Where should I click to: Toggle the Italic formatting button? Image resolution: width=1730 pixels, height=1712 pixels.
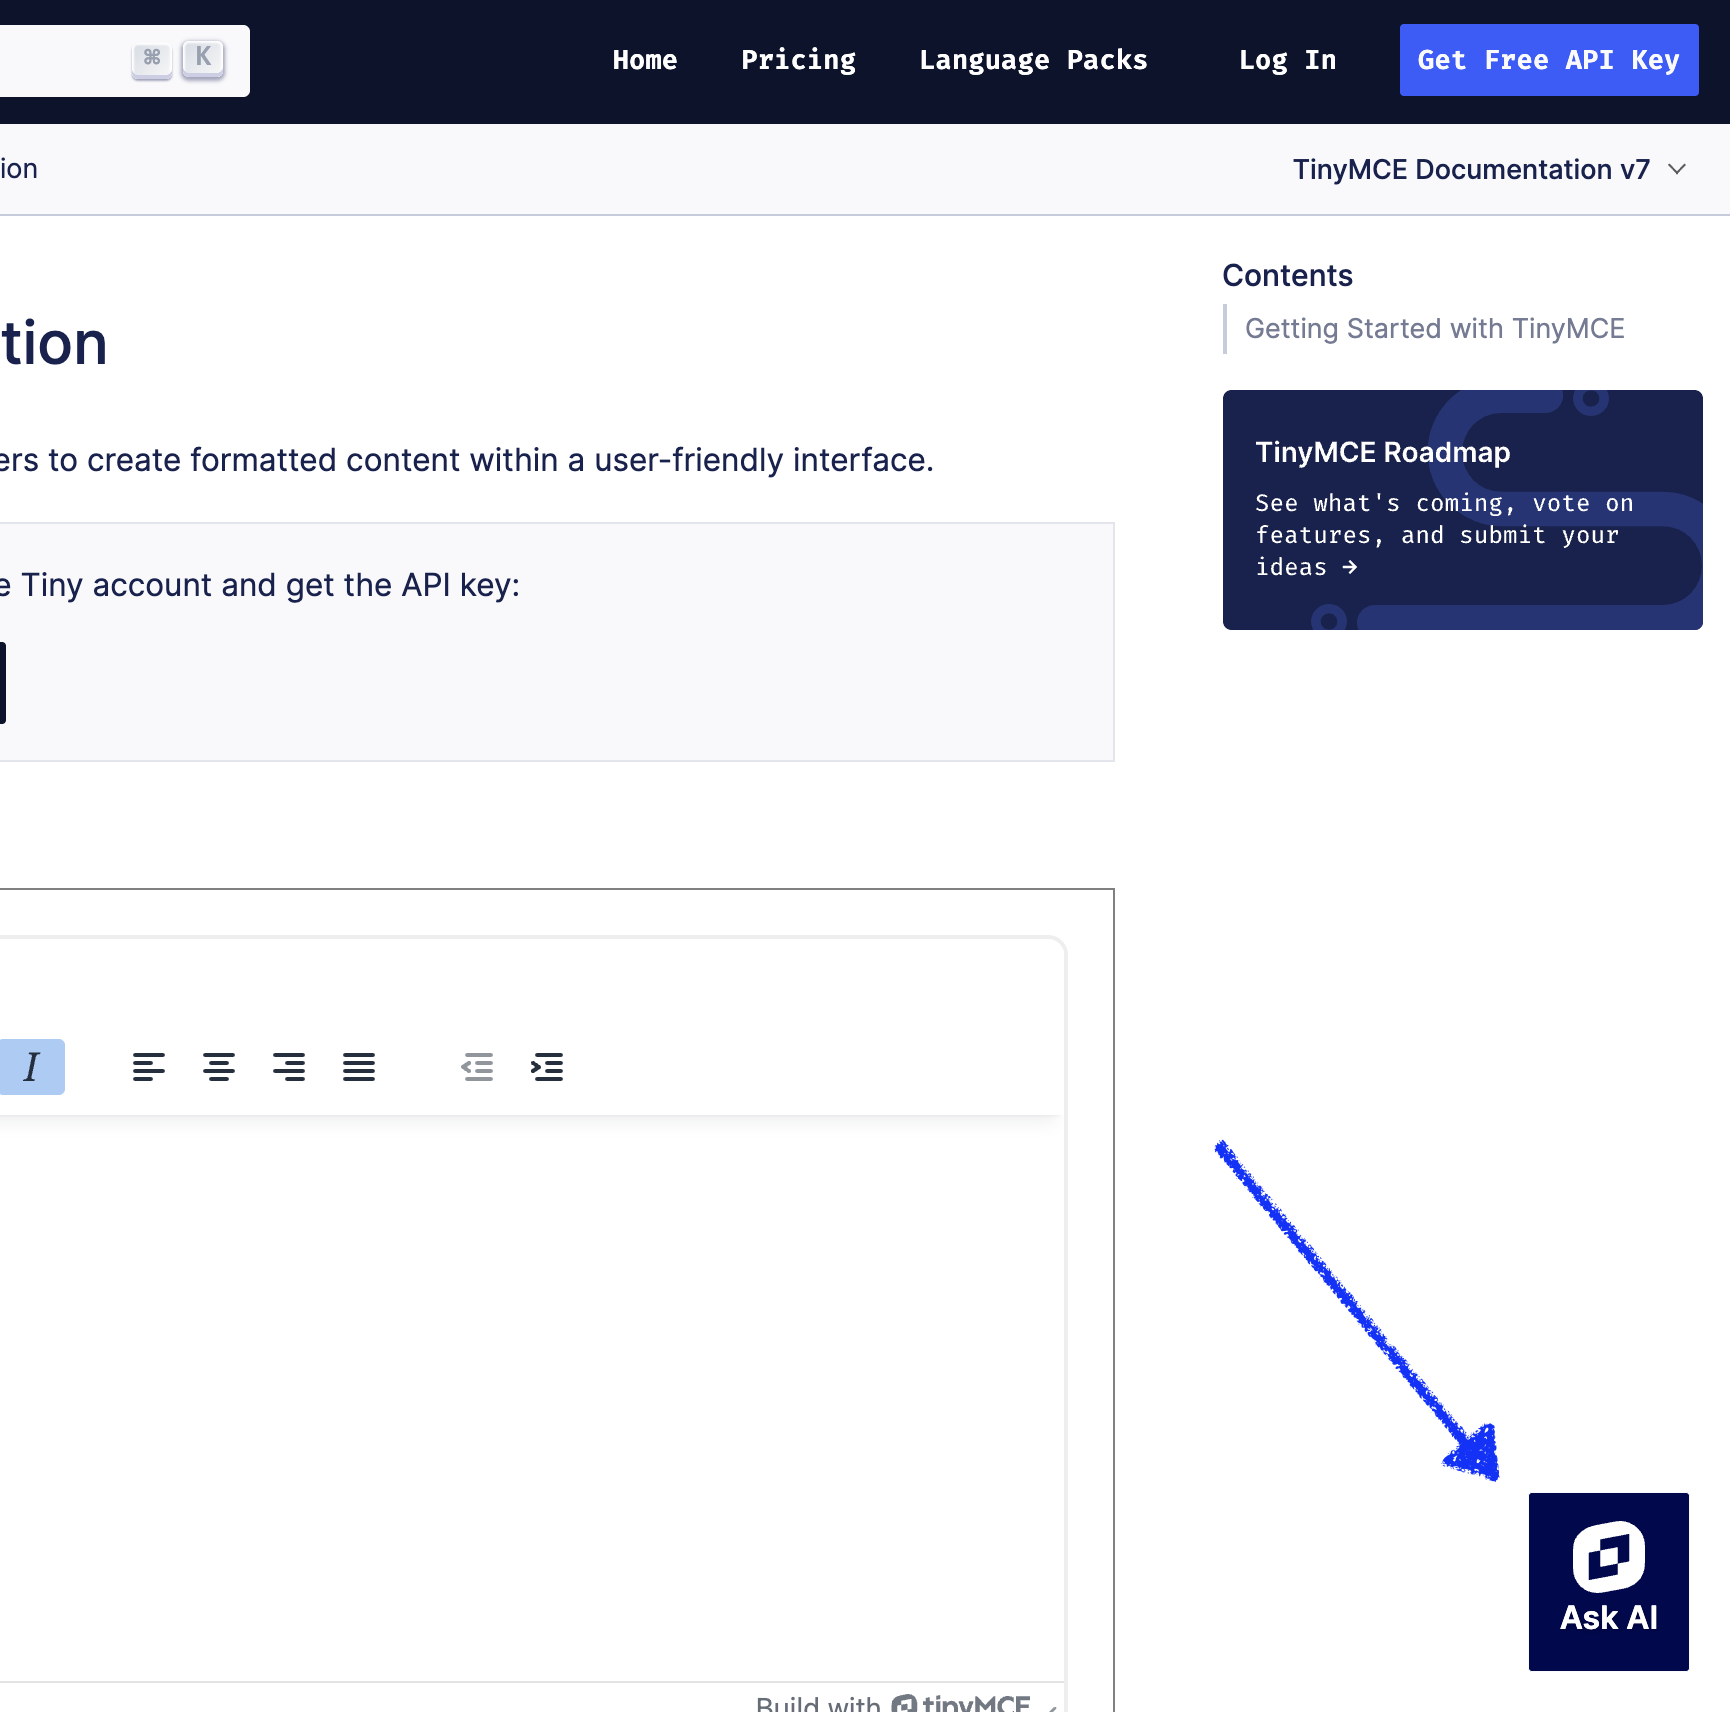tap(31, 1067)
